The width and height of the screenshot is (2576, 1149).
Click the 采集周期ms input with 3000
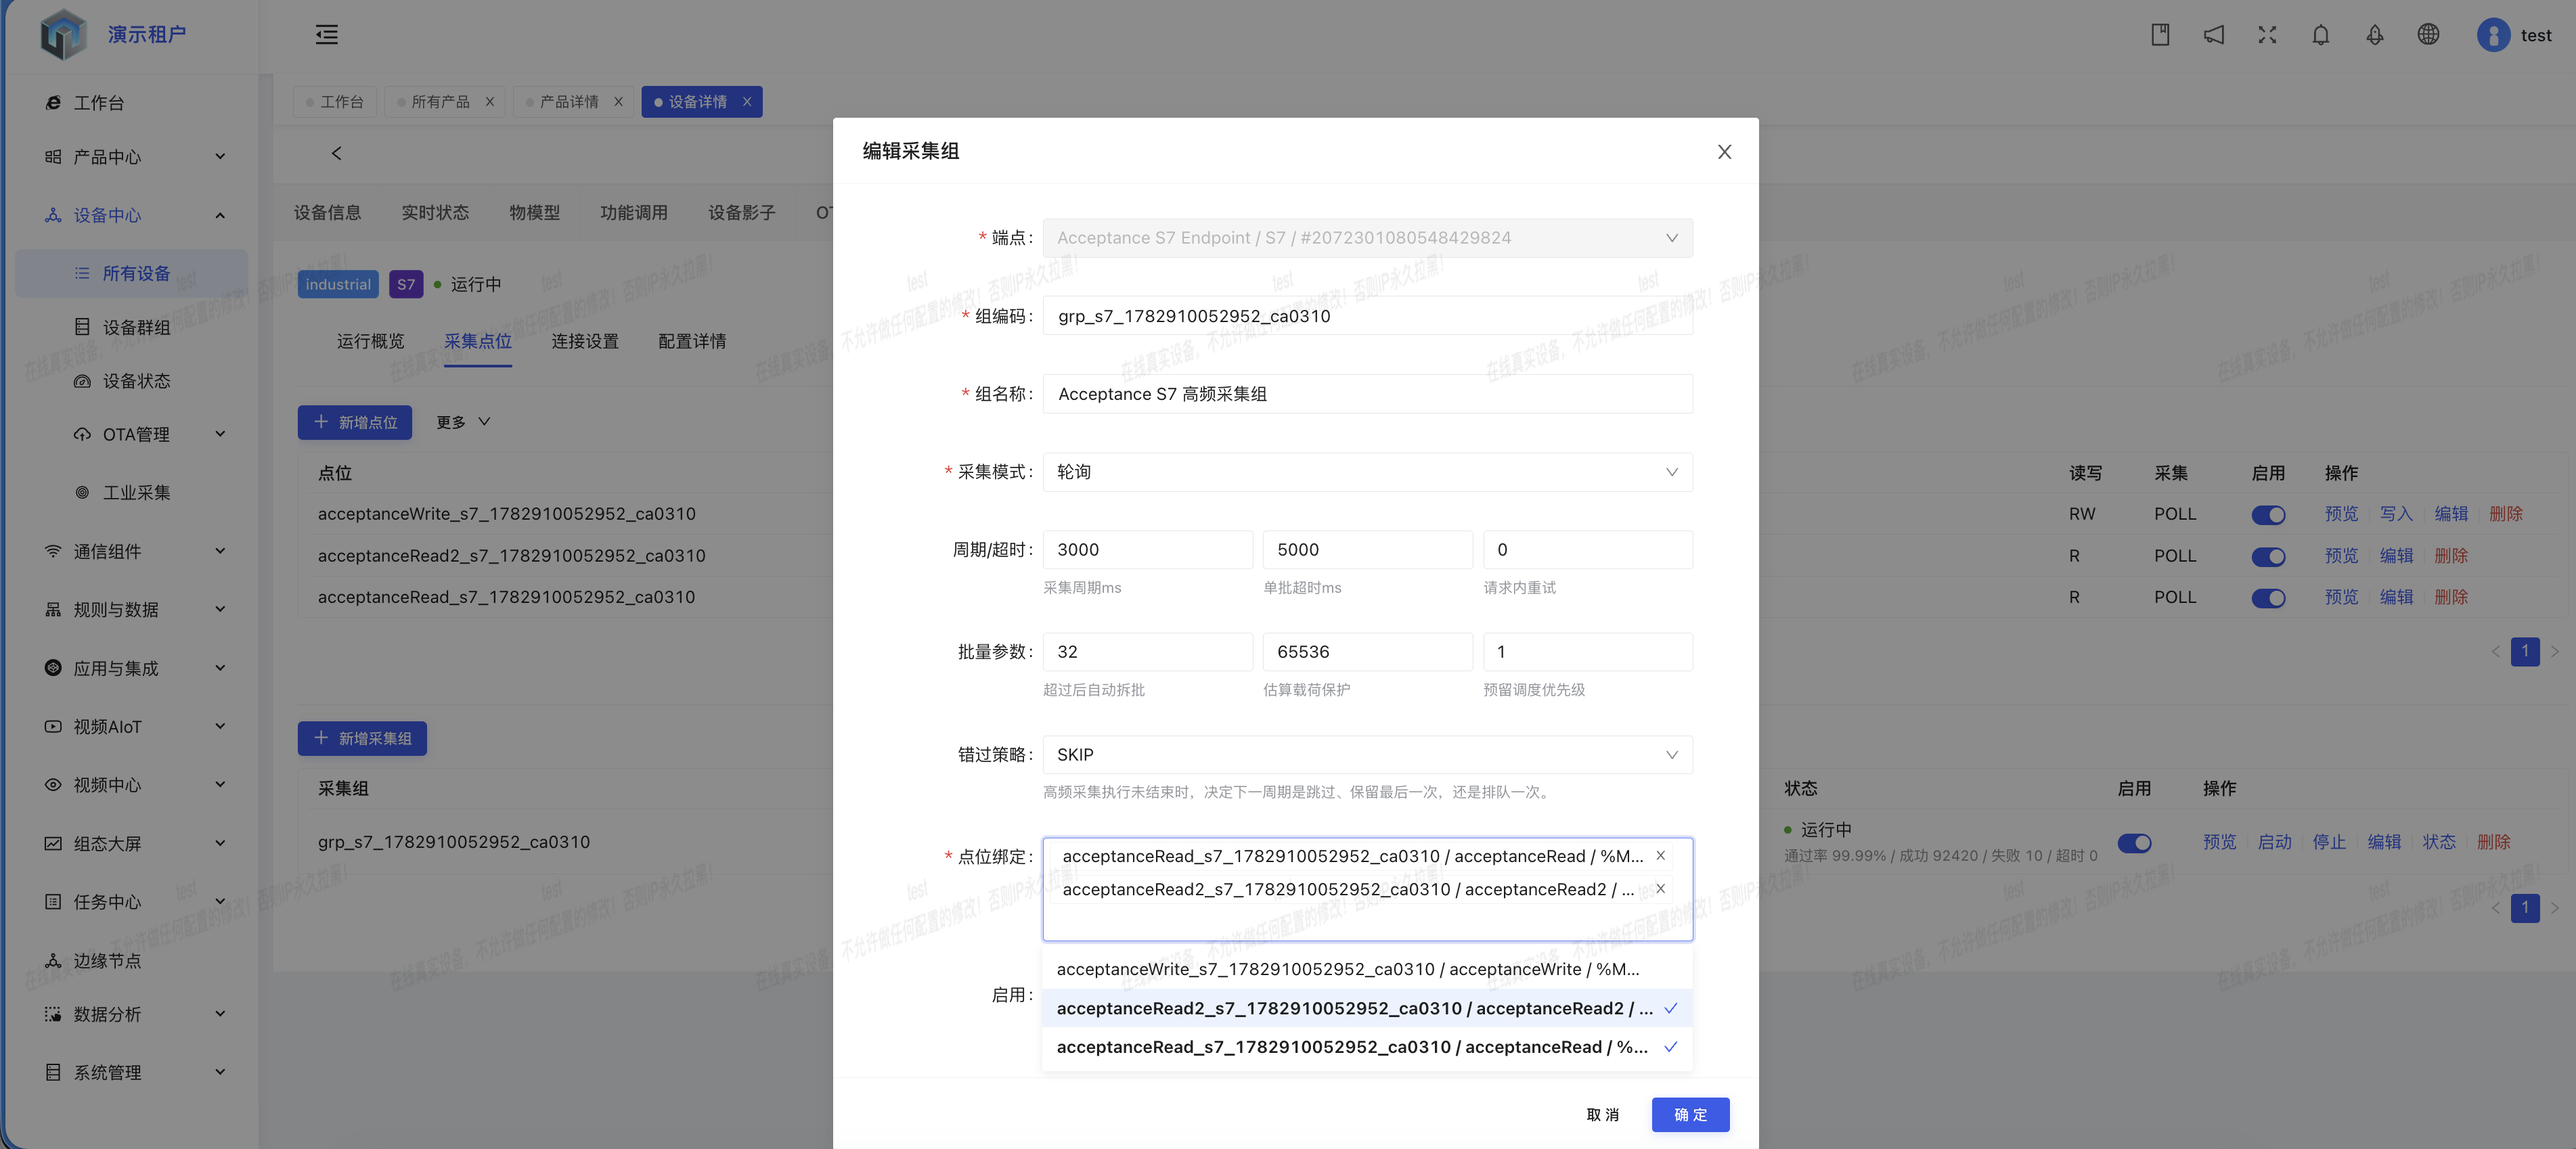pyautogui.click(x=1147, y=550)
